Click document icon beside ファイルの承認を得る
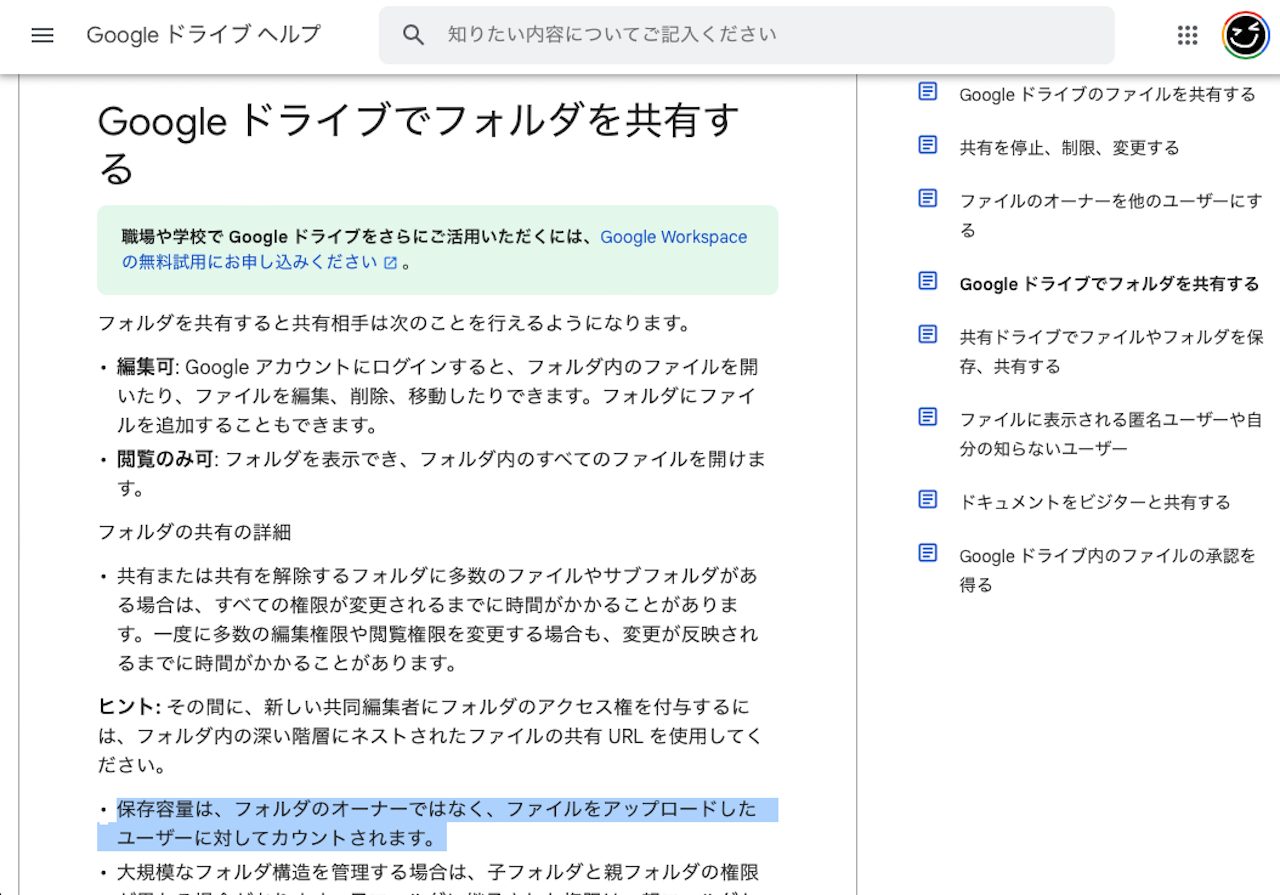This screenshot has width=1280, height=895. click(x=928, y=552)
